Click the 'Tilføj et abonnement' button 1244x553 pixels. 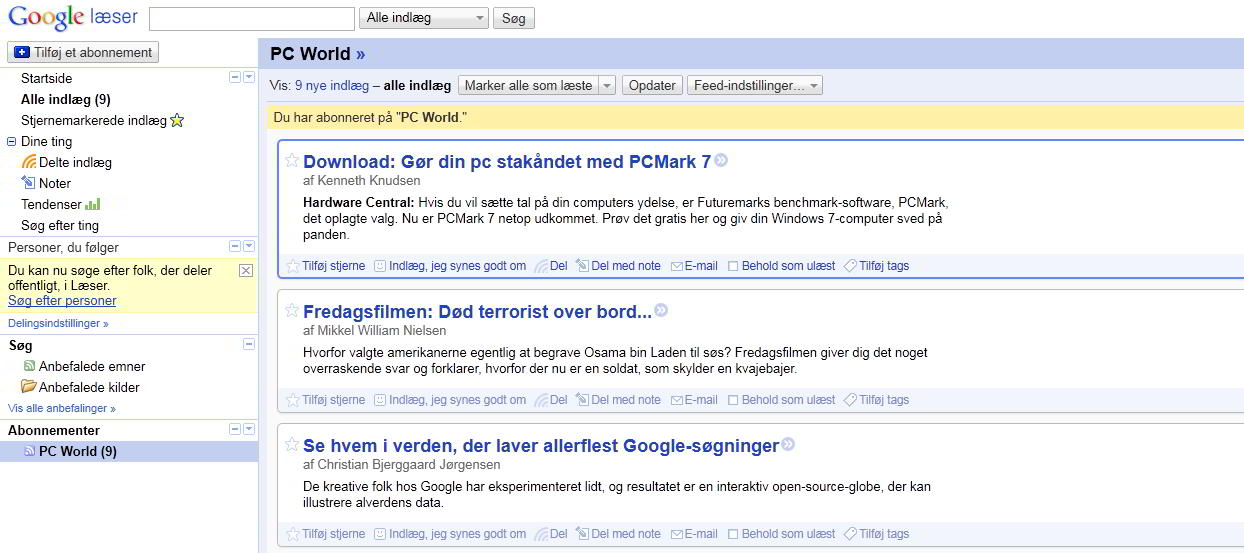coord(83,52)
